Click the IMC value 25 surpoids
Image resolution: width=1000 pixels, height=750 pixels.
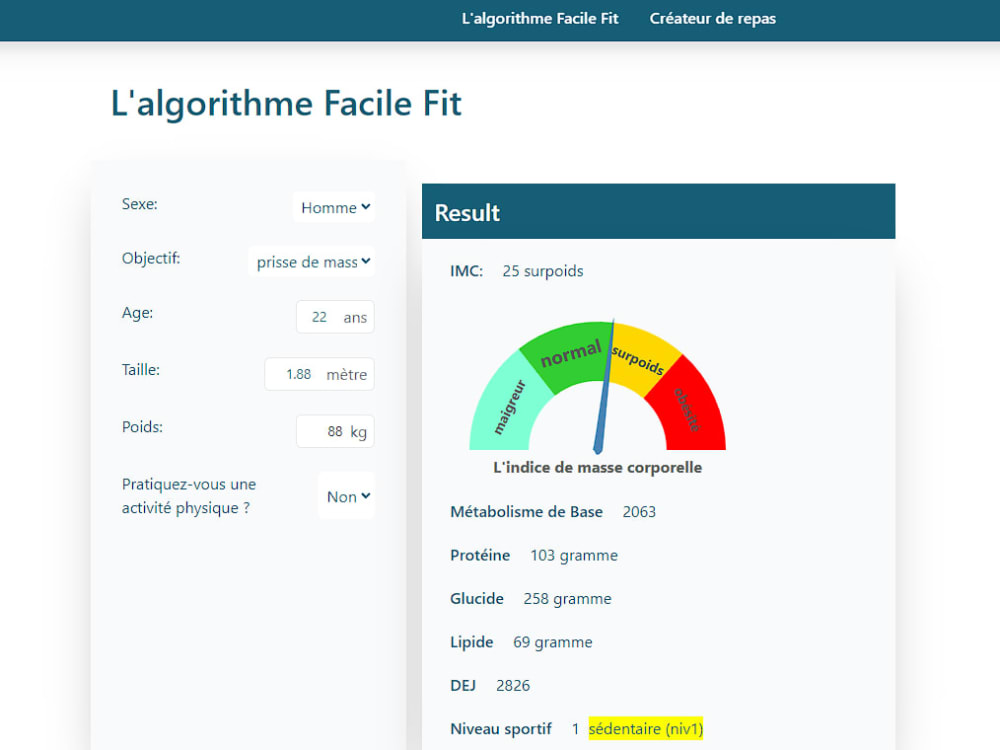click(543, 271)
